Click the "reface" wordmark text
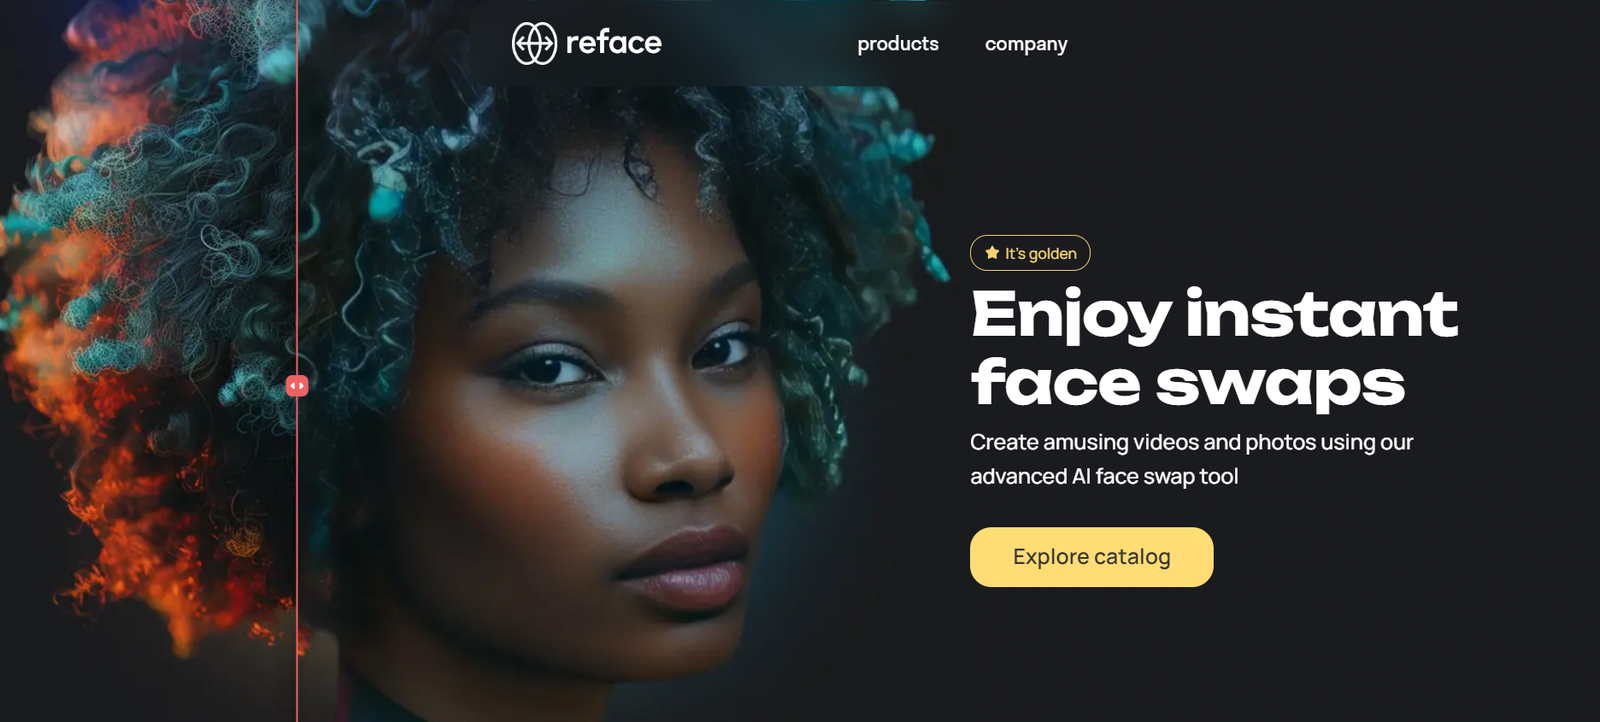 614,43
